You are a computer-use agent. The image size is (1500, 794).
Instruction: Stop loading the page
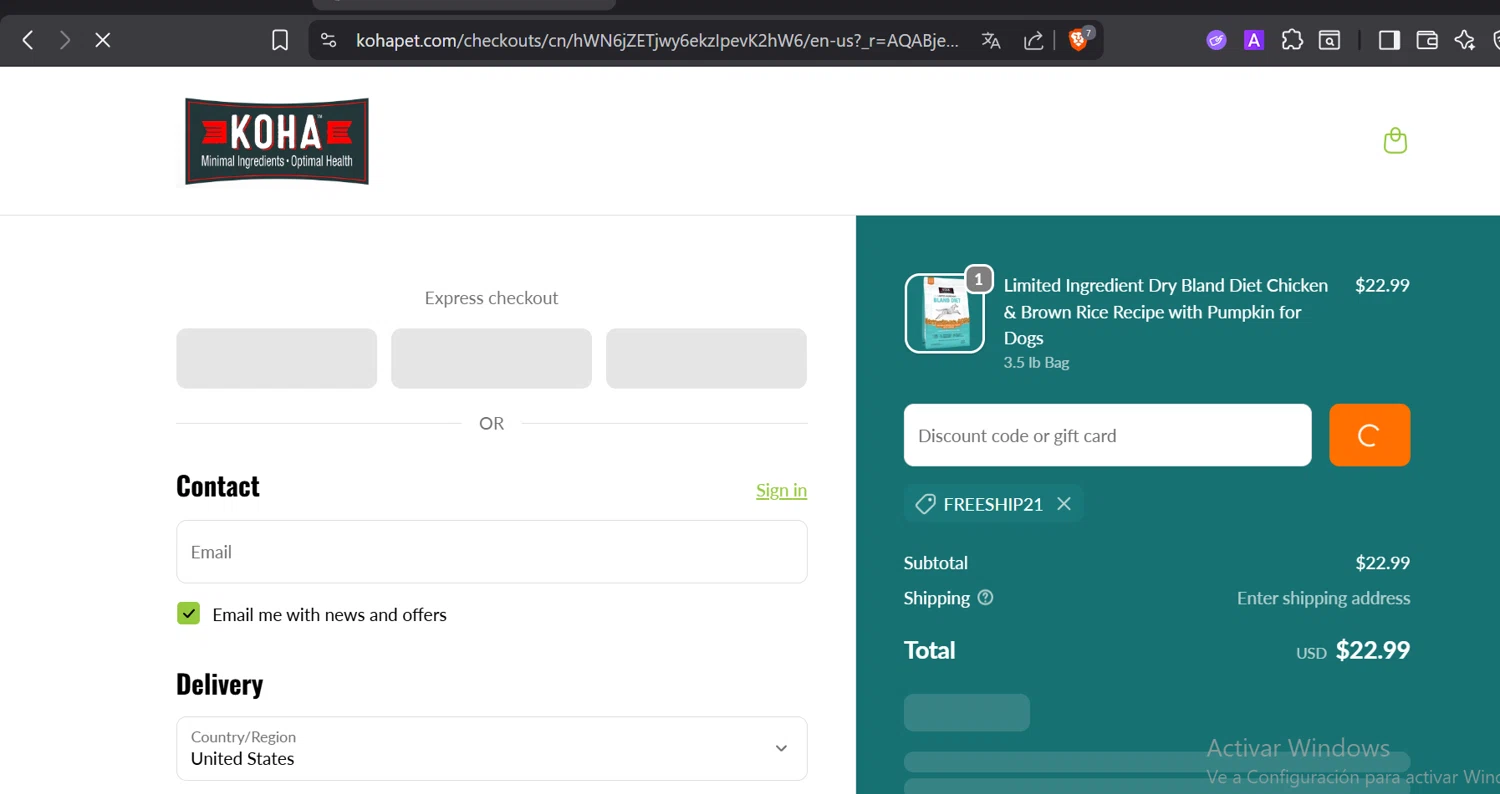tap(102, 40)
